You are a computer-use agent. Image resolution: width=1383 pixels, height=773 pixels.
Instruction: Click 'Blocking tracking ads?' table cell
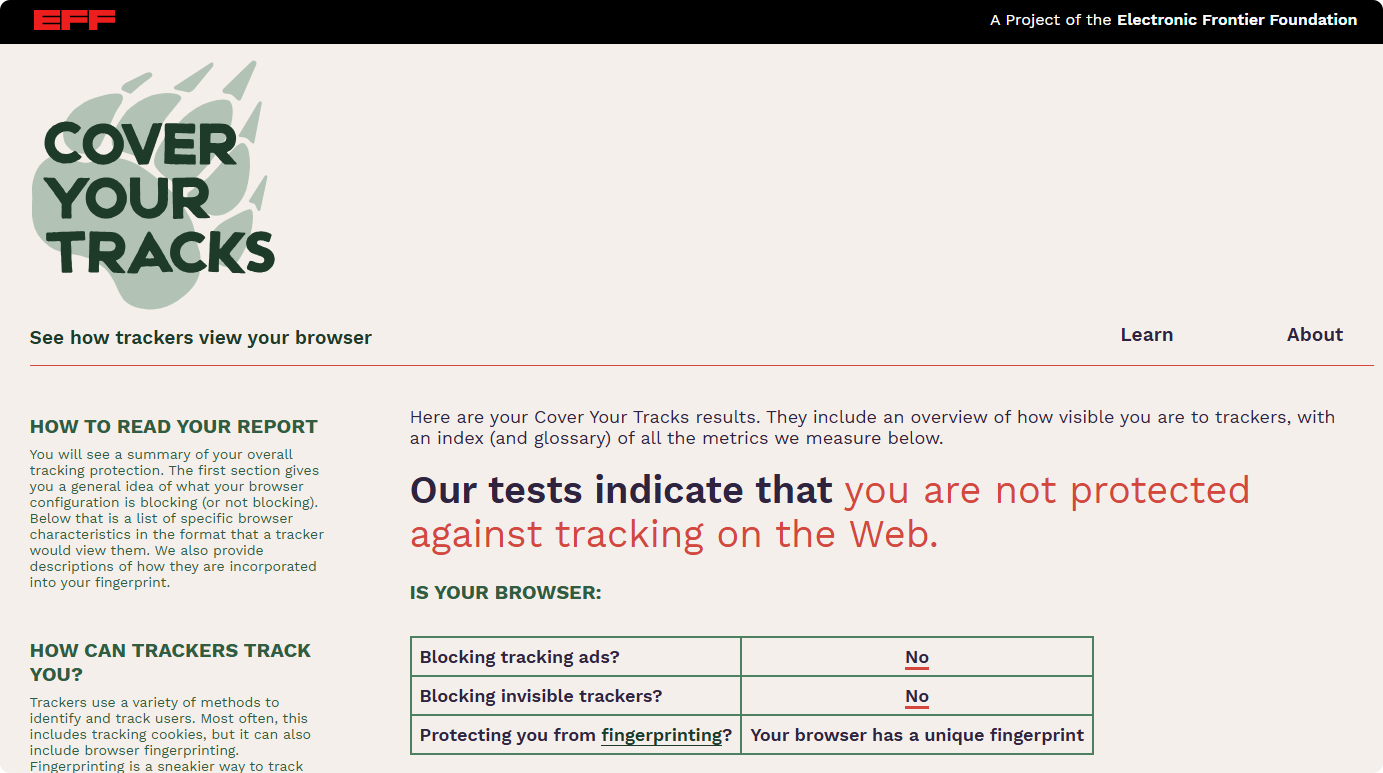[x=576, y=657]
